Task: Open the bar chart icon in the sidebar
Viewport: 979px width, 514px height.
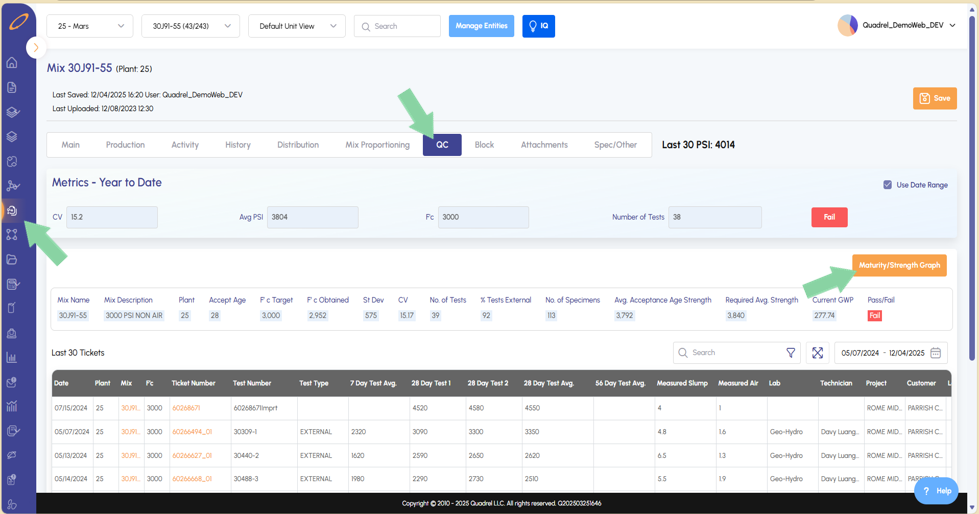Action: (x=12, y=357)
